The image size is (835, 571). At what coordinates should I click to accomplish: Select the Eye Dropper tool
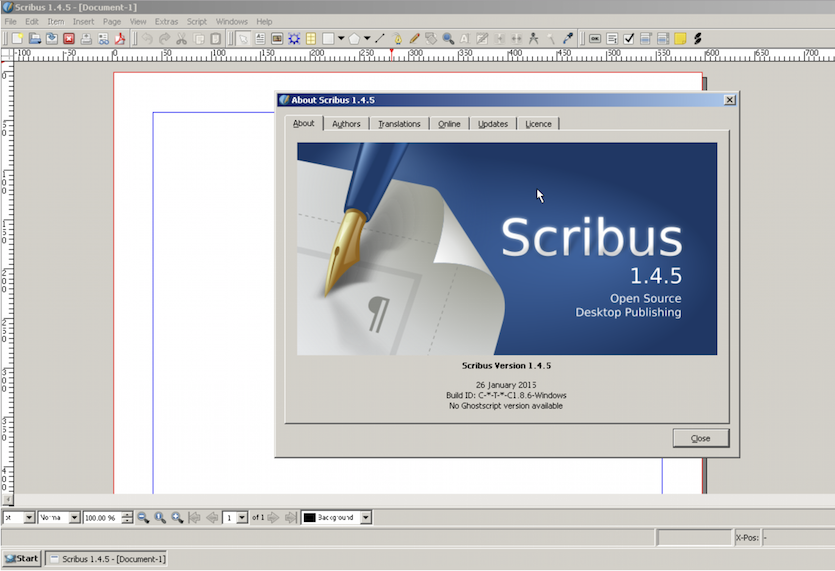pos(568,38)
